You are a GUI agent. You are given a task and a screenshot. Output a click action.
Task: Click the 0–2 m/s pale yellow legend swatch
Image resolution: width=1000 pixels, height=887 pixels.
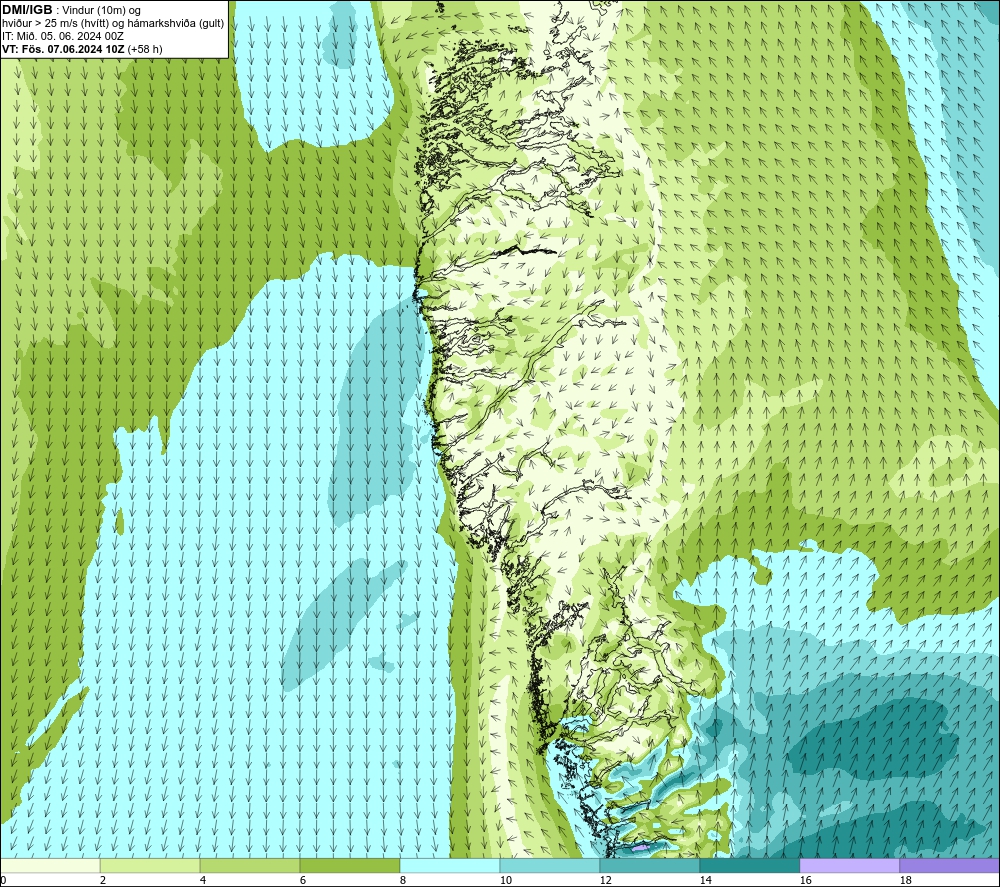coord(50,865)
